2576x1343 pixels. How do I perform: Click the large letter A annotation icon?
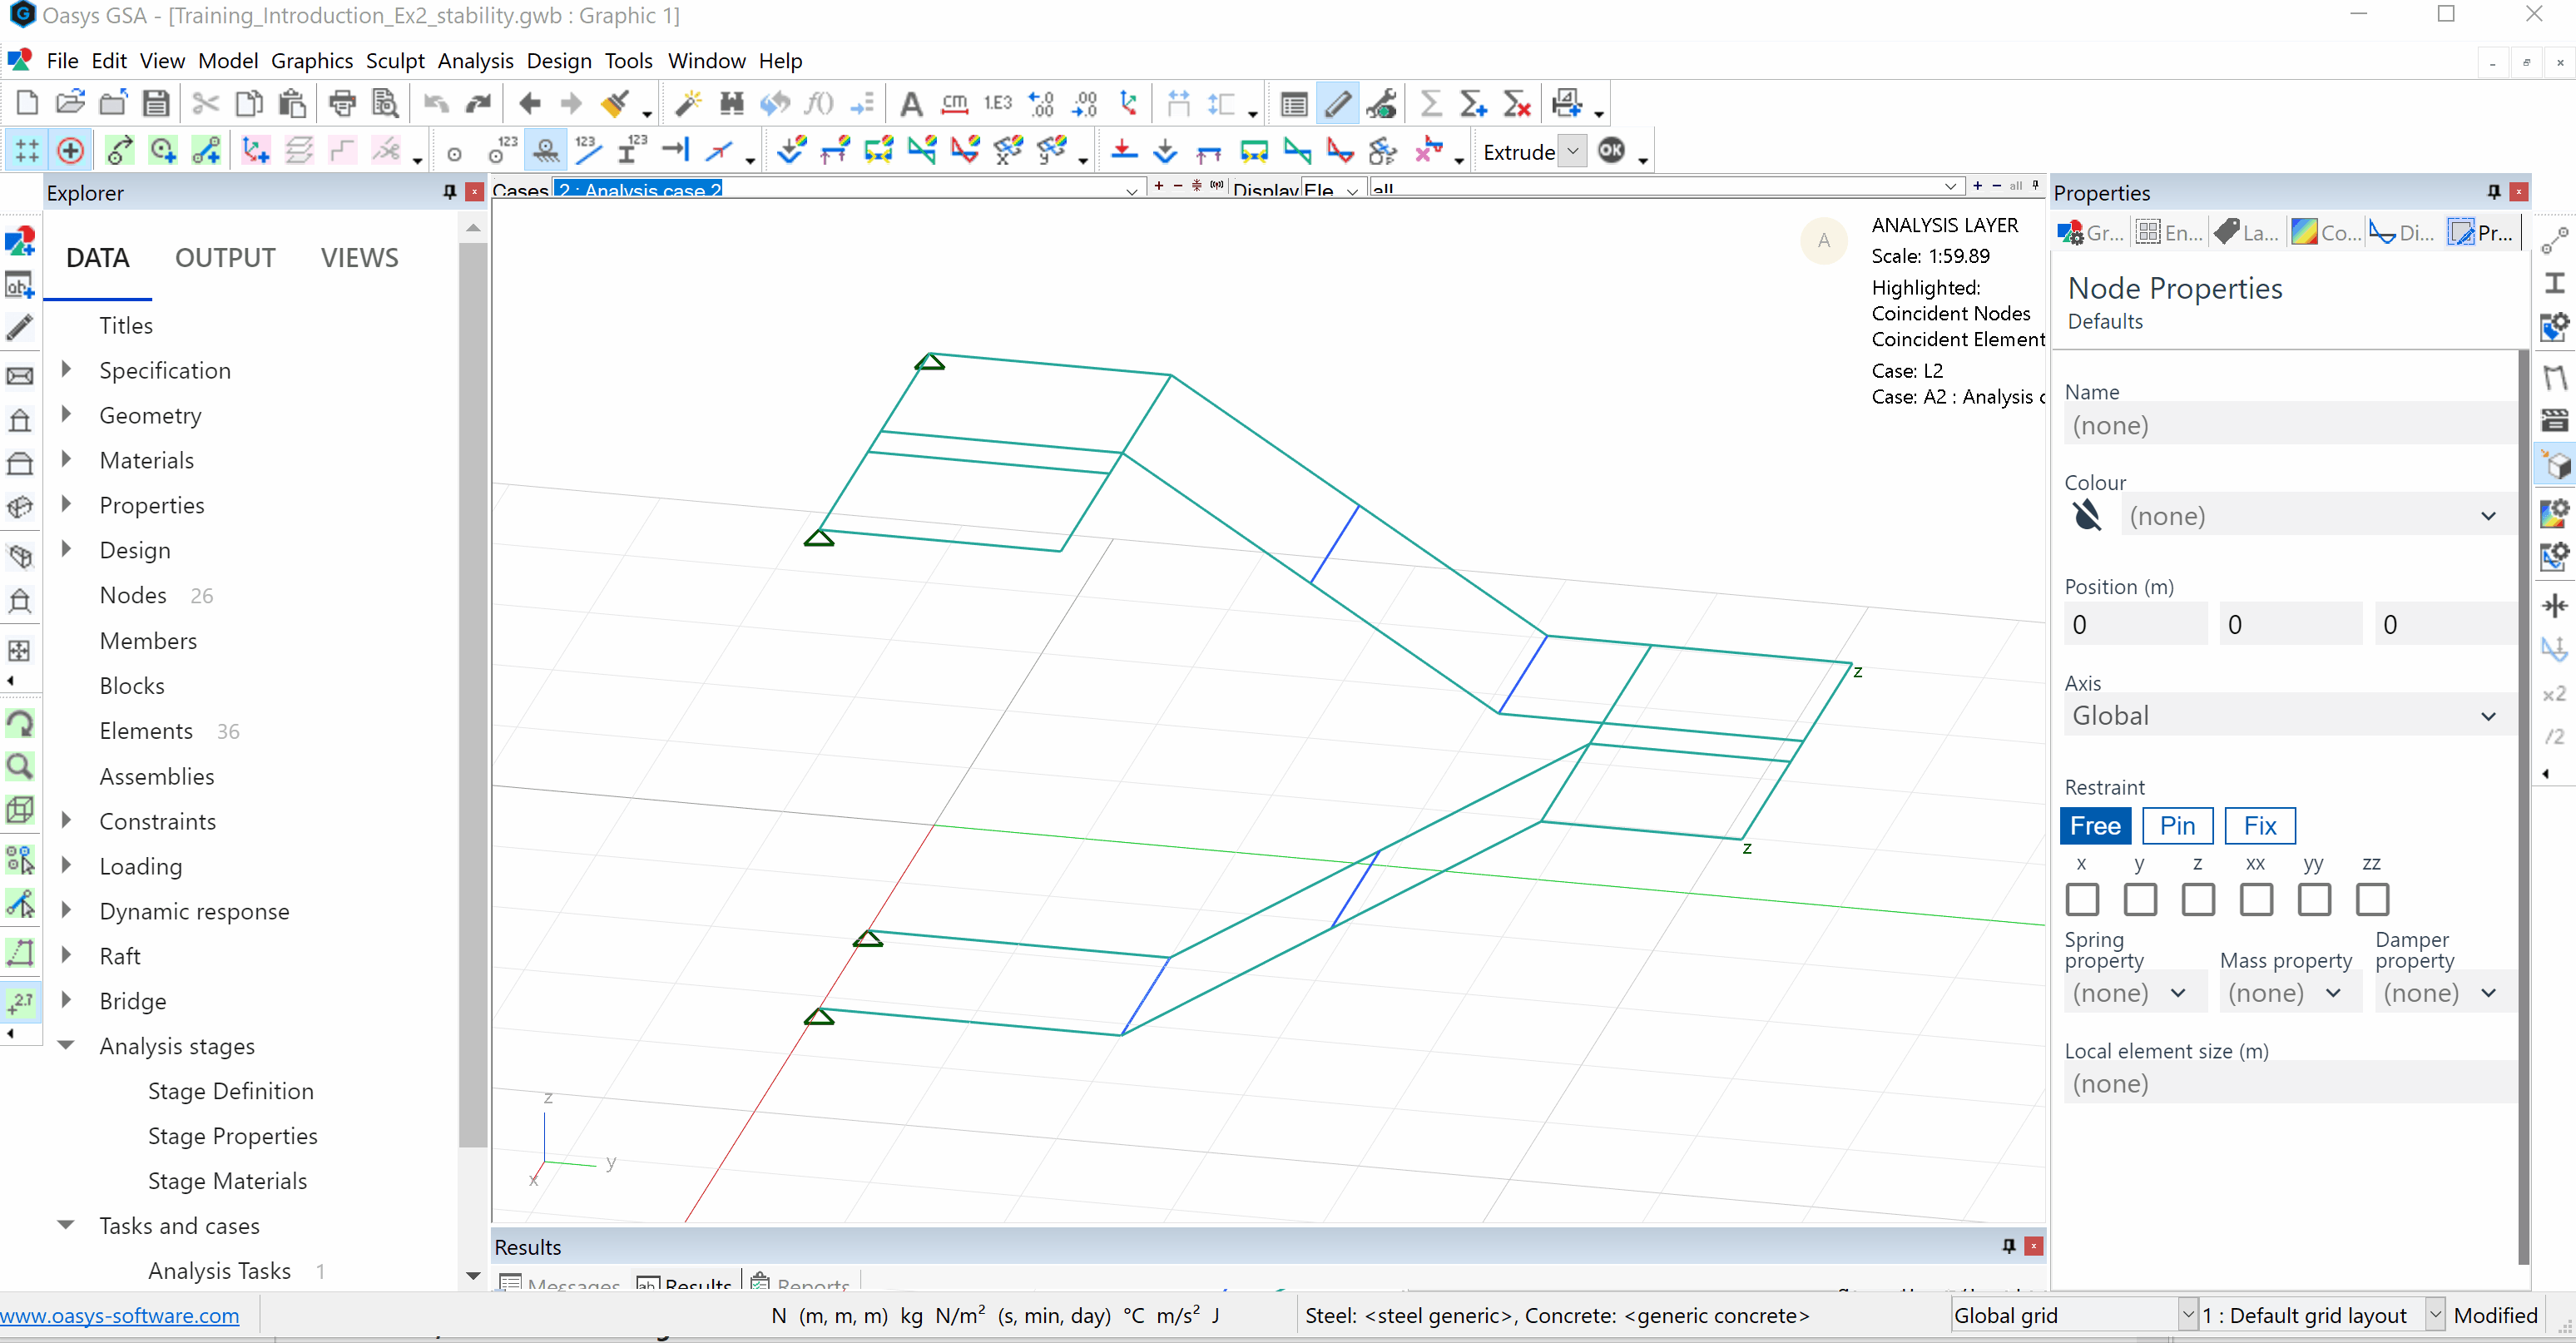click(910, 103)
